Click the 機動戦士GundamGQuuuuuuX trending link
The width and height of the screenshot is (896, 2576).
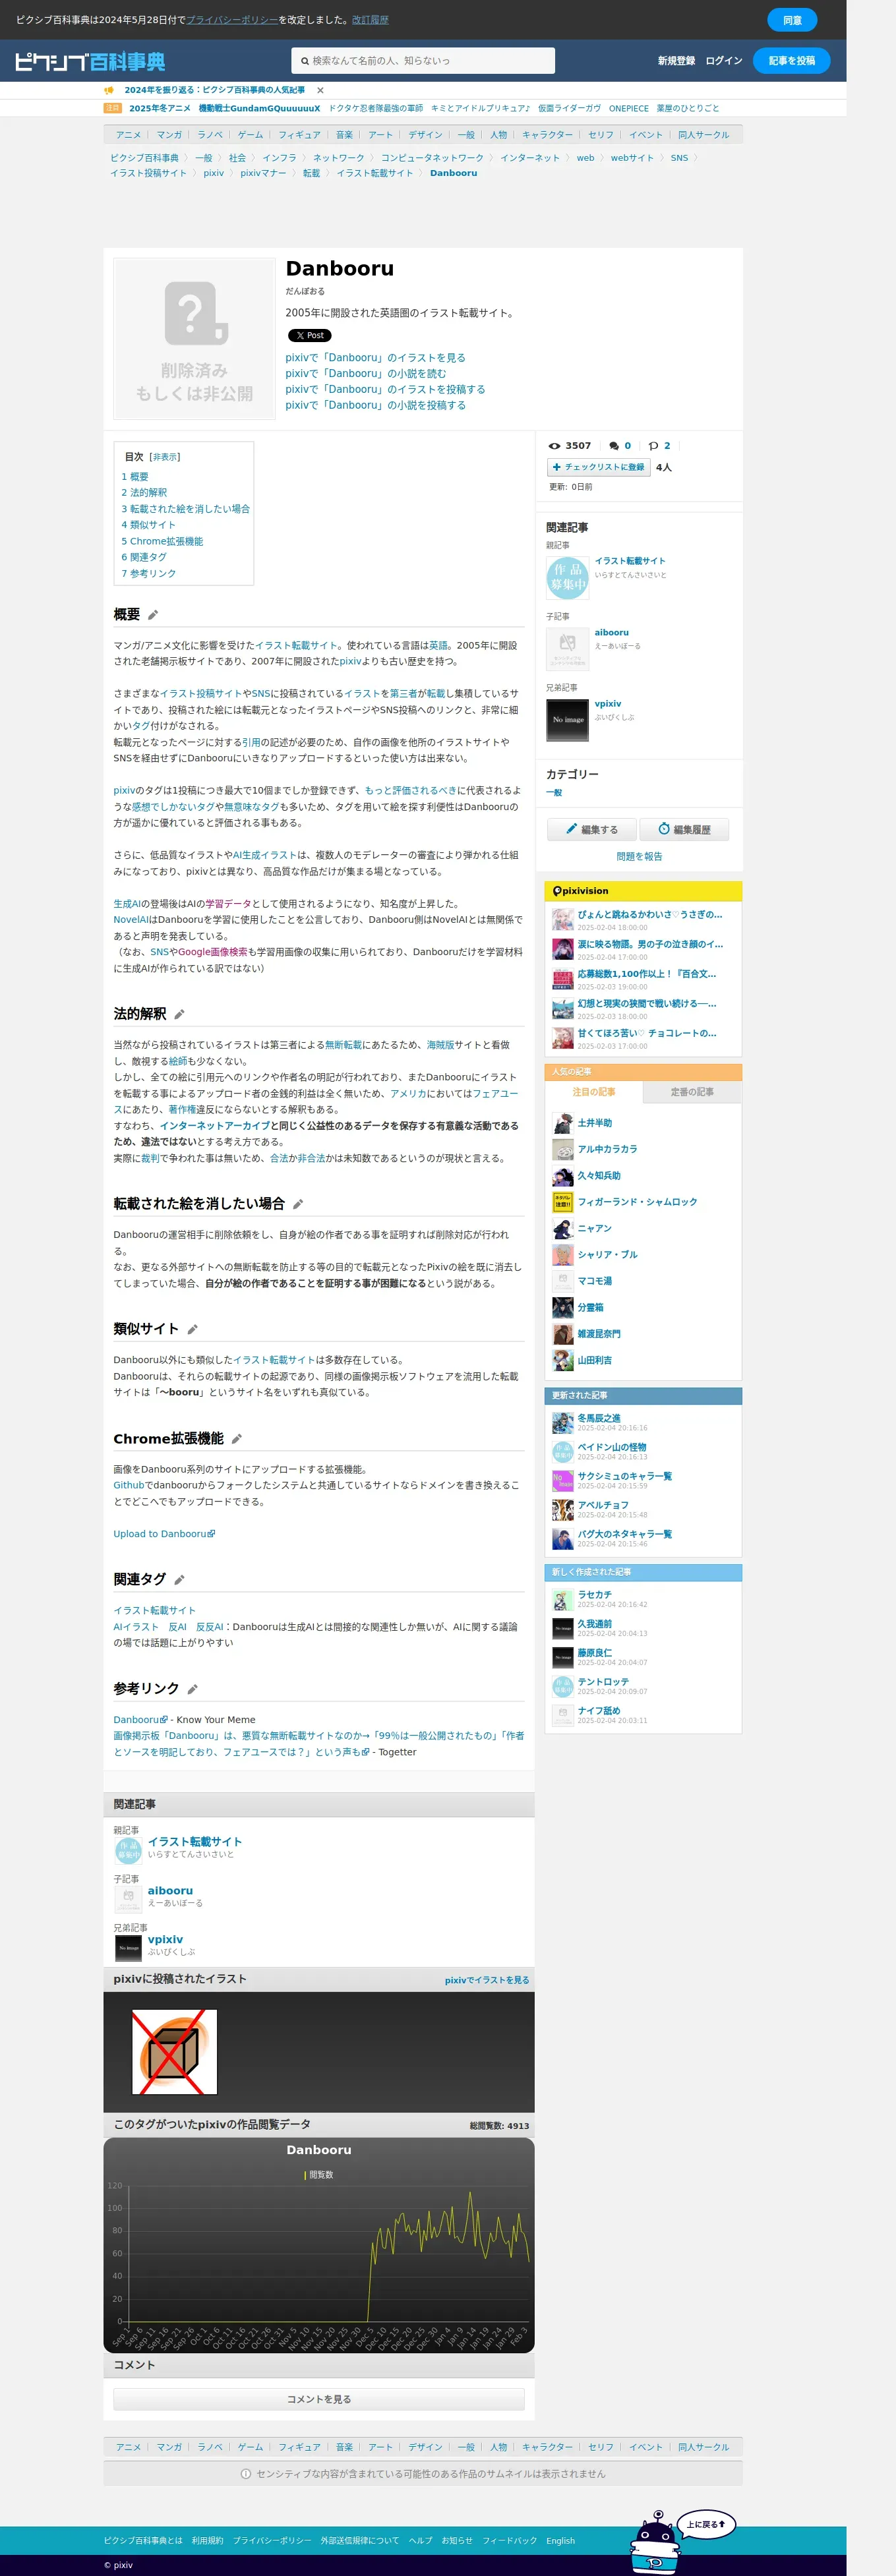click(259, 108)
